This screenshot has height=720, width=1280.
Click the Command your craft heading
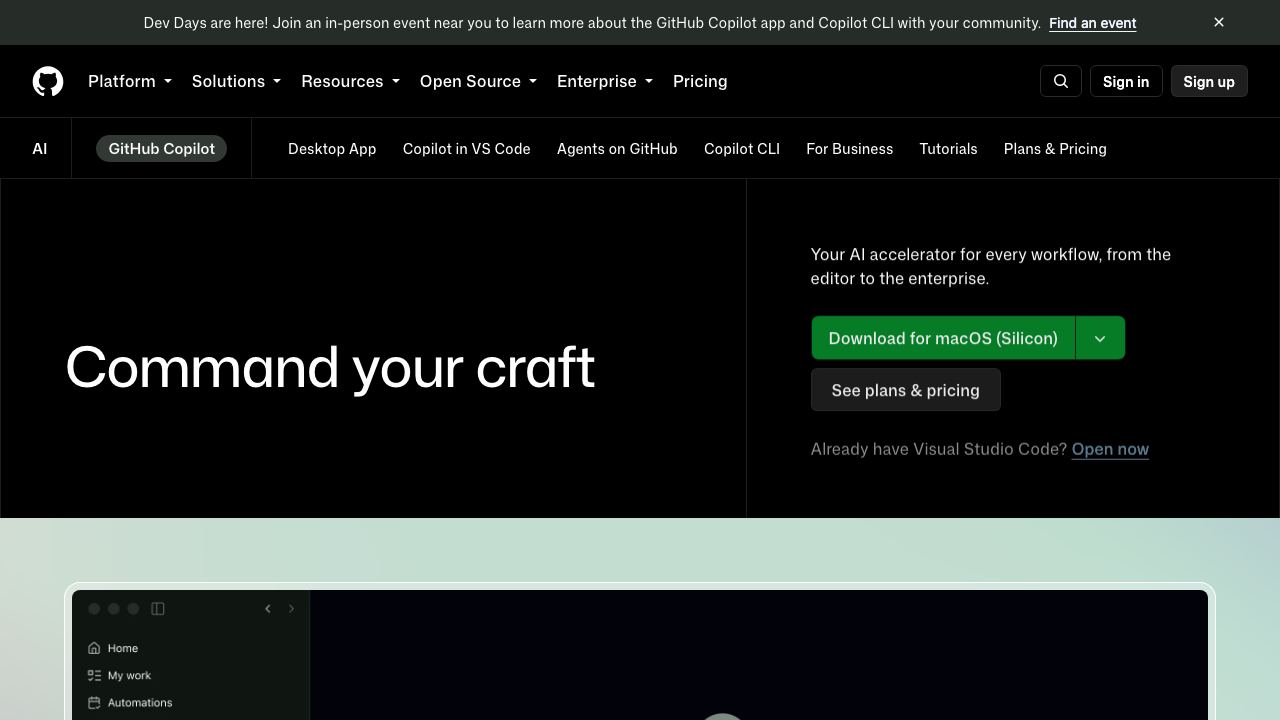[330, 368]
